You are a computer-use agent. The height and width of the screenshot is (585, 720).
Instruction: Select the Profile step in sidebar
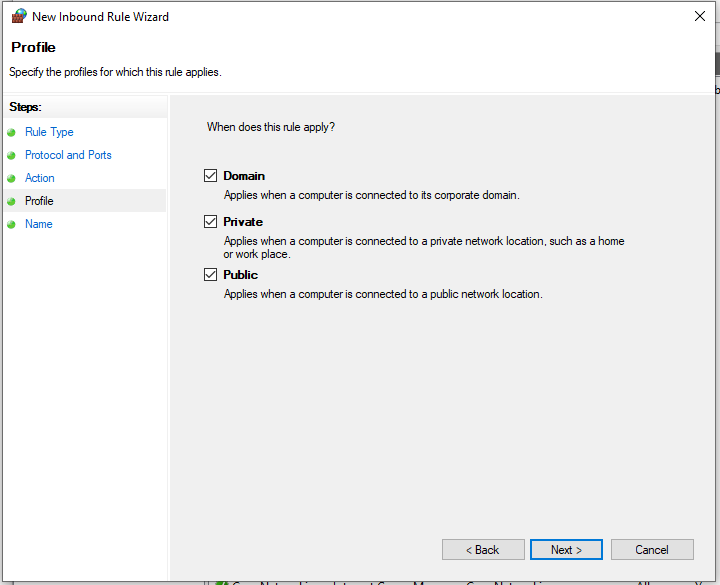click(39, 201)
